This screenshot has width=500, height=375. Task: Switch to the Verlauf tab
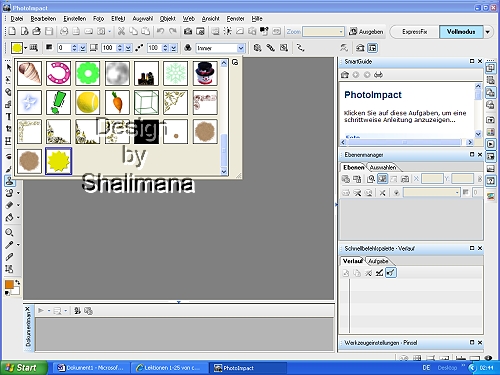pos(352,261)
